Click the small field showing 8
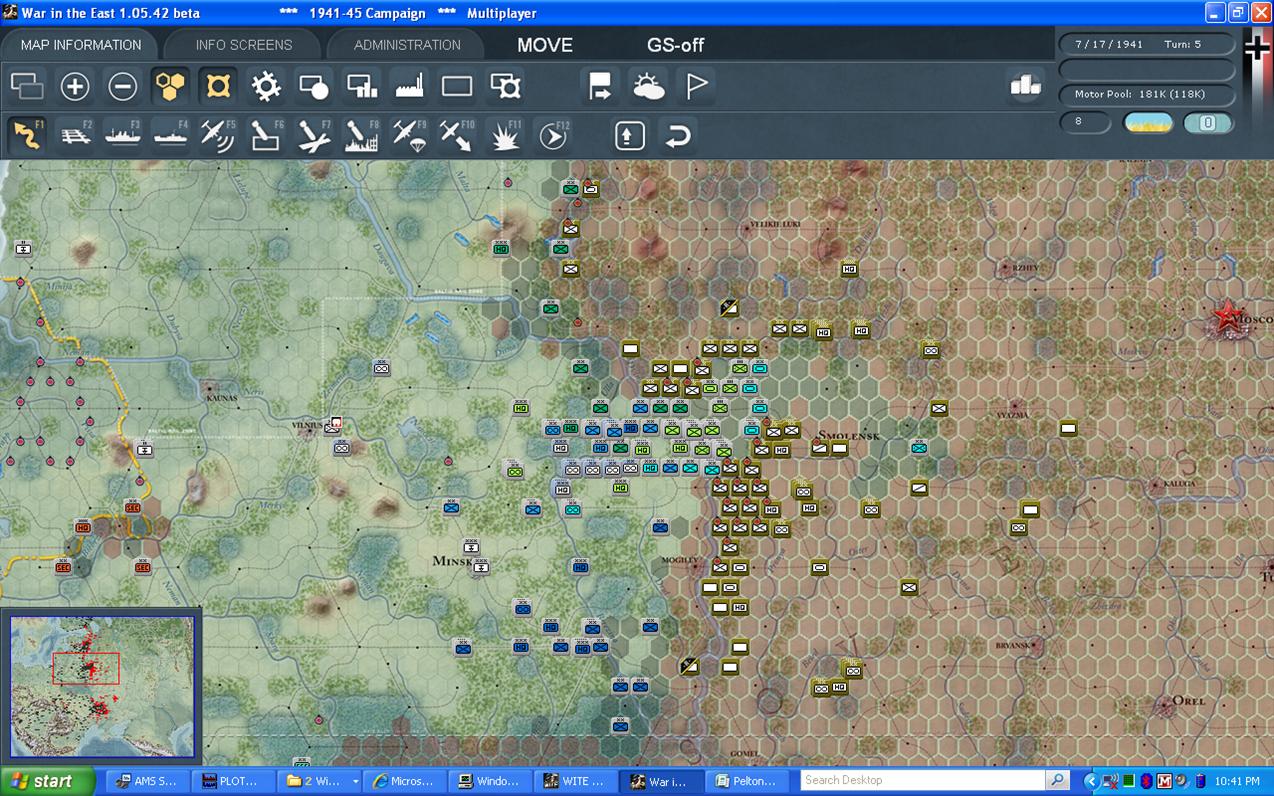 click(1085, 122)
